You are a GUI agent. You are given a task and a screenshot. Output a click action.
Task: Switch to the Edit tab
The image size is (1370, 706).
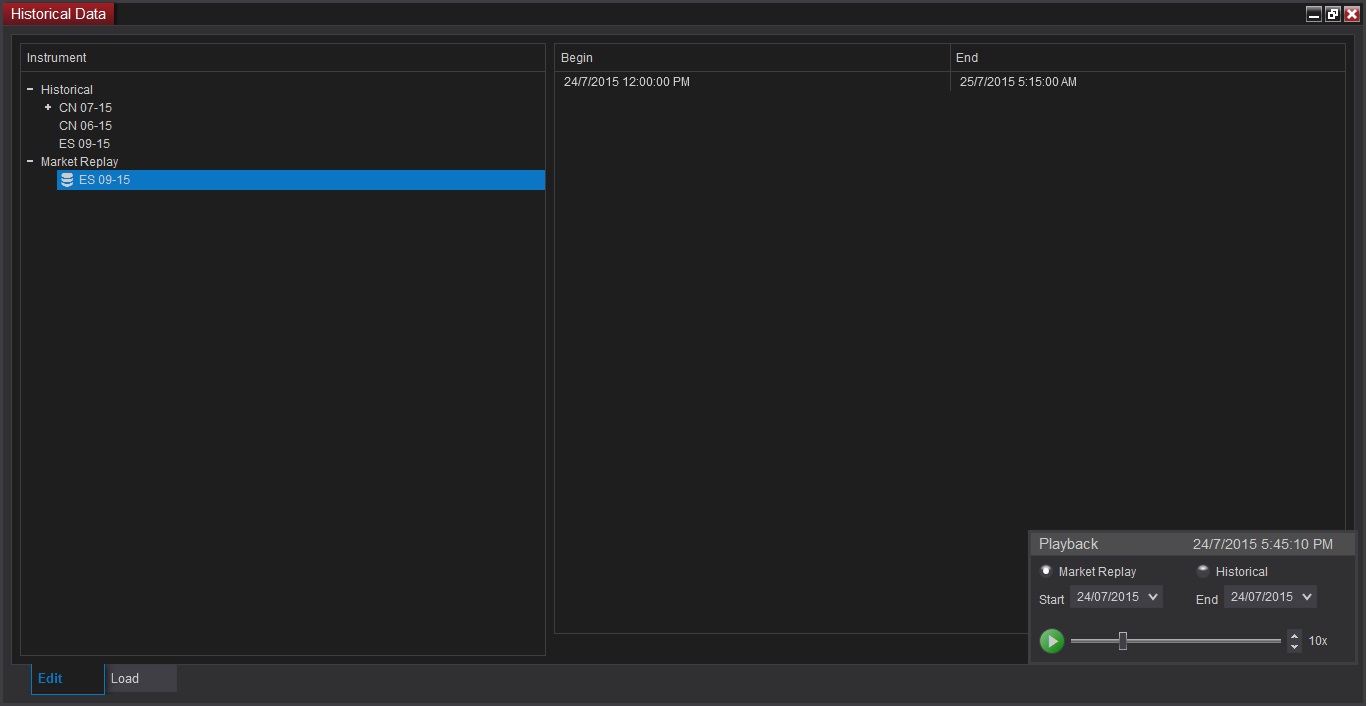68,678
